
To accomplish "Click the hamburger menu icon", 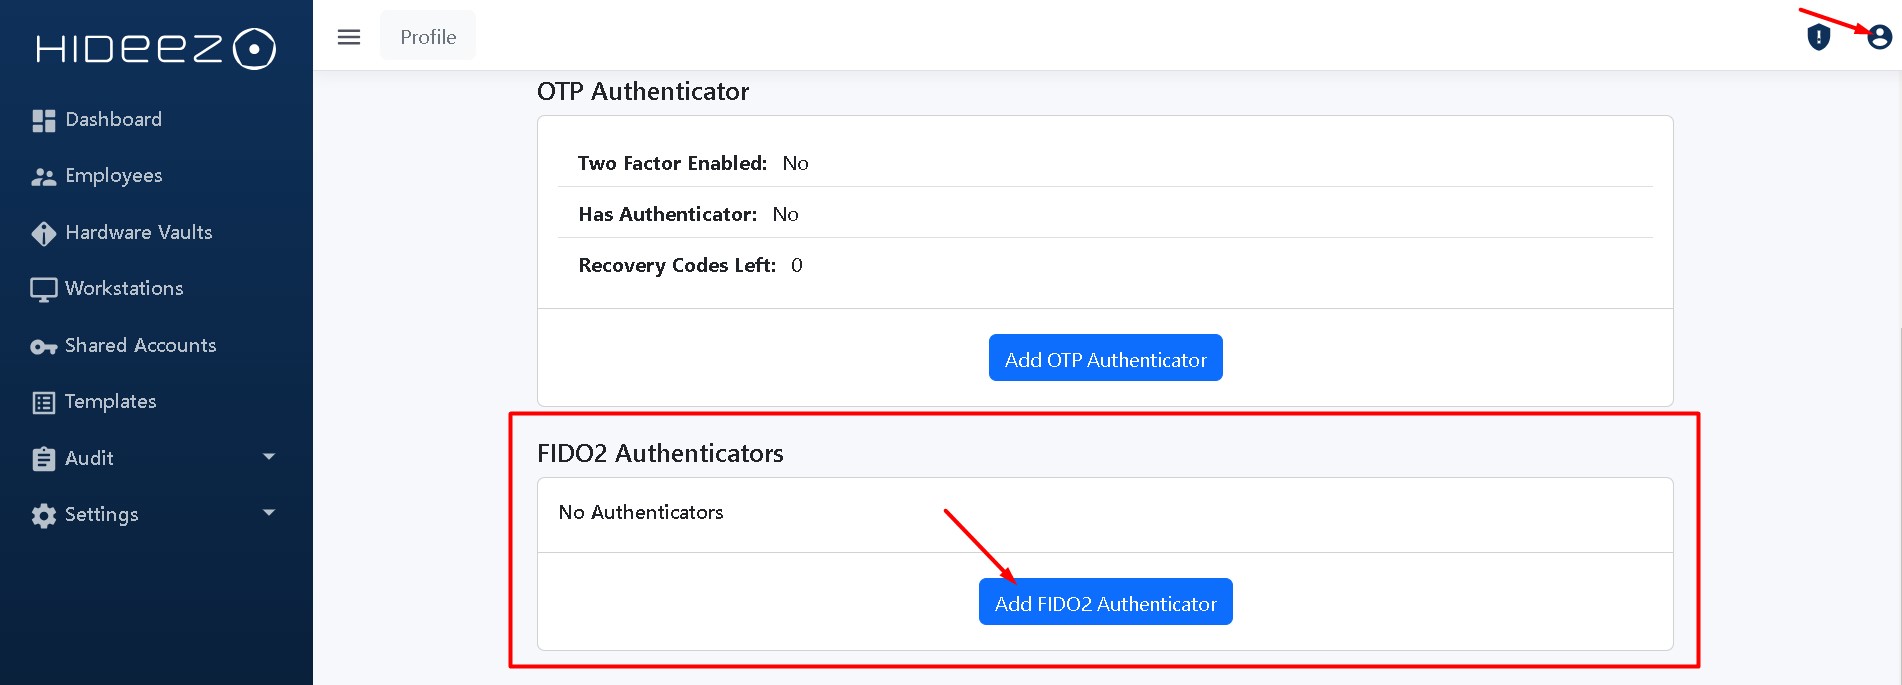I will (x=349, y=37).
